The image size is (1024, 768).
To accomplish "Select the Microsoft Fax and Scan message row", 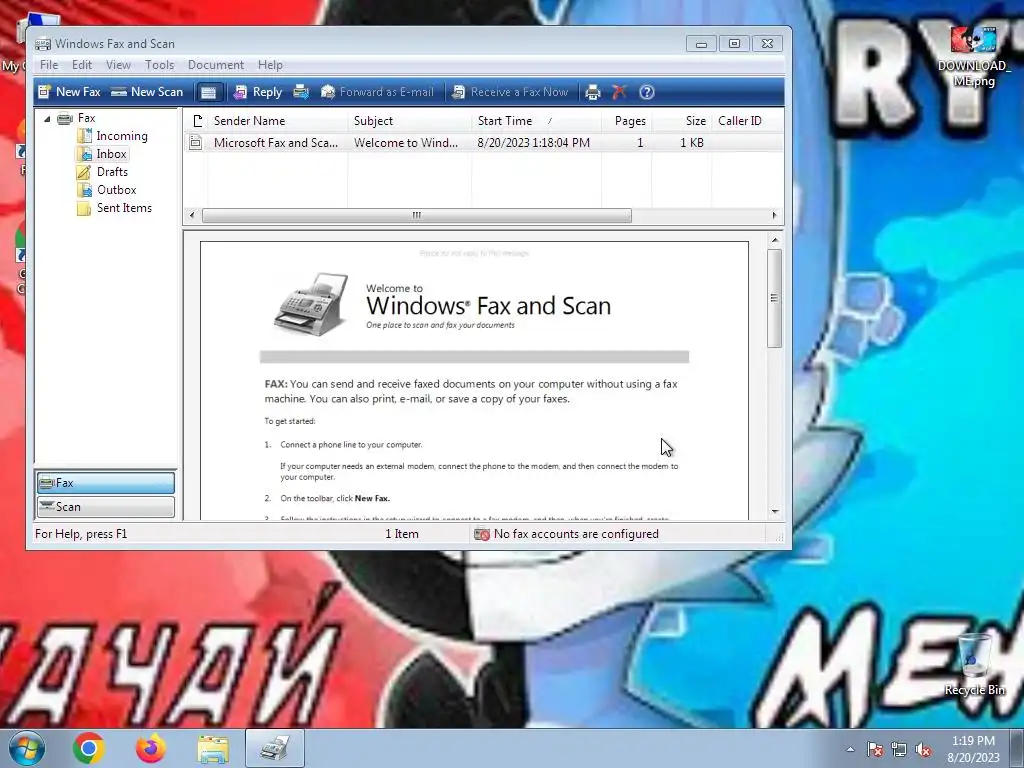I will (x=483, y=142).
